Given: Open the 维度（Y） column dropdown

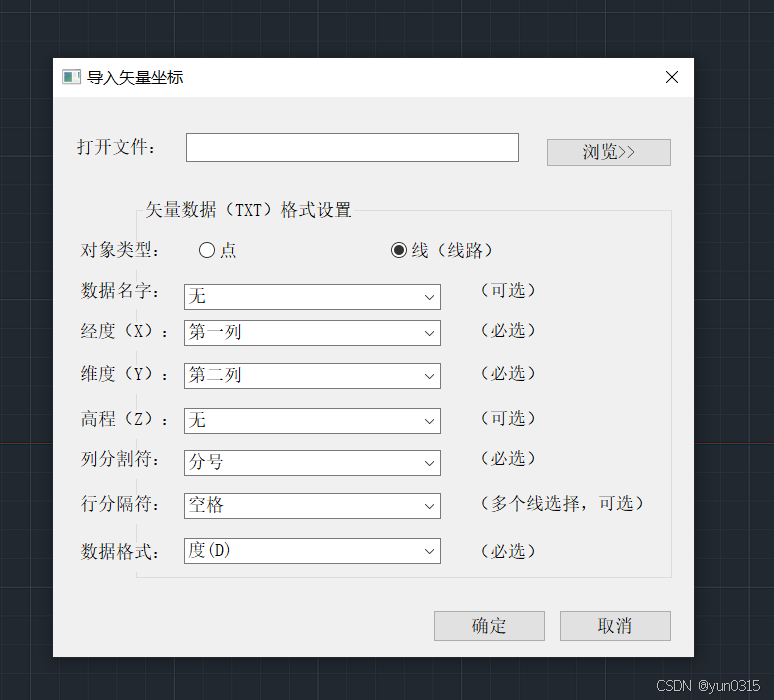Looking at the screenshot, I should pyautogui.click(x=312, y=376).
